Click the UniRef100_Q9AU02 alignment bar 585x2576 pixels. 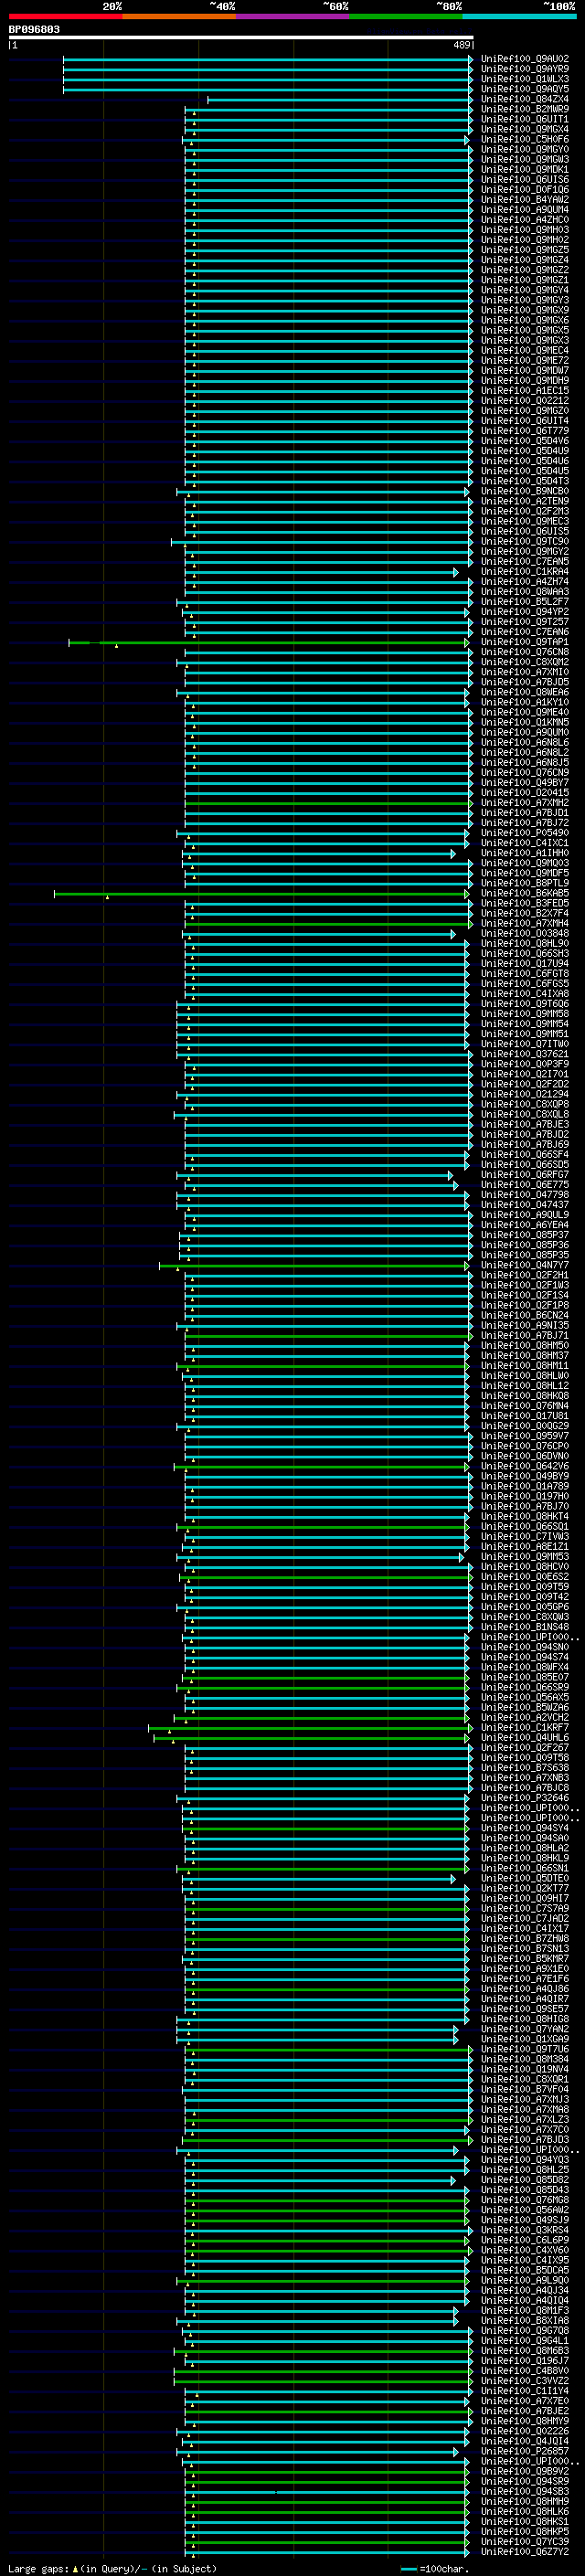click(267, 60)
